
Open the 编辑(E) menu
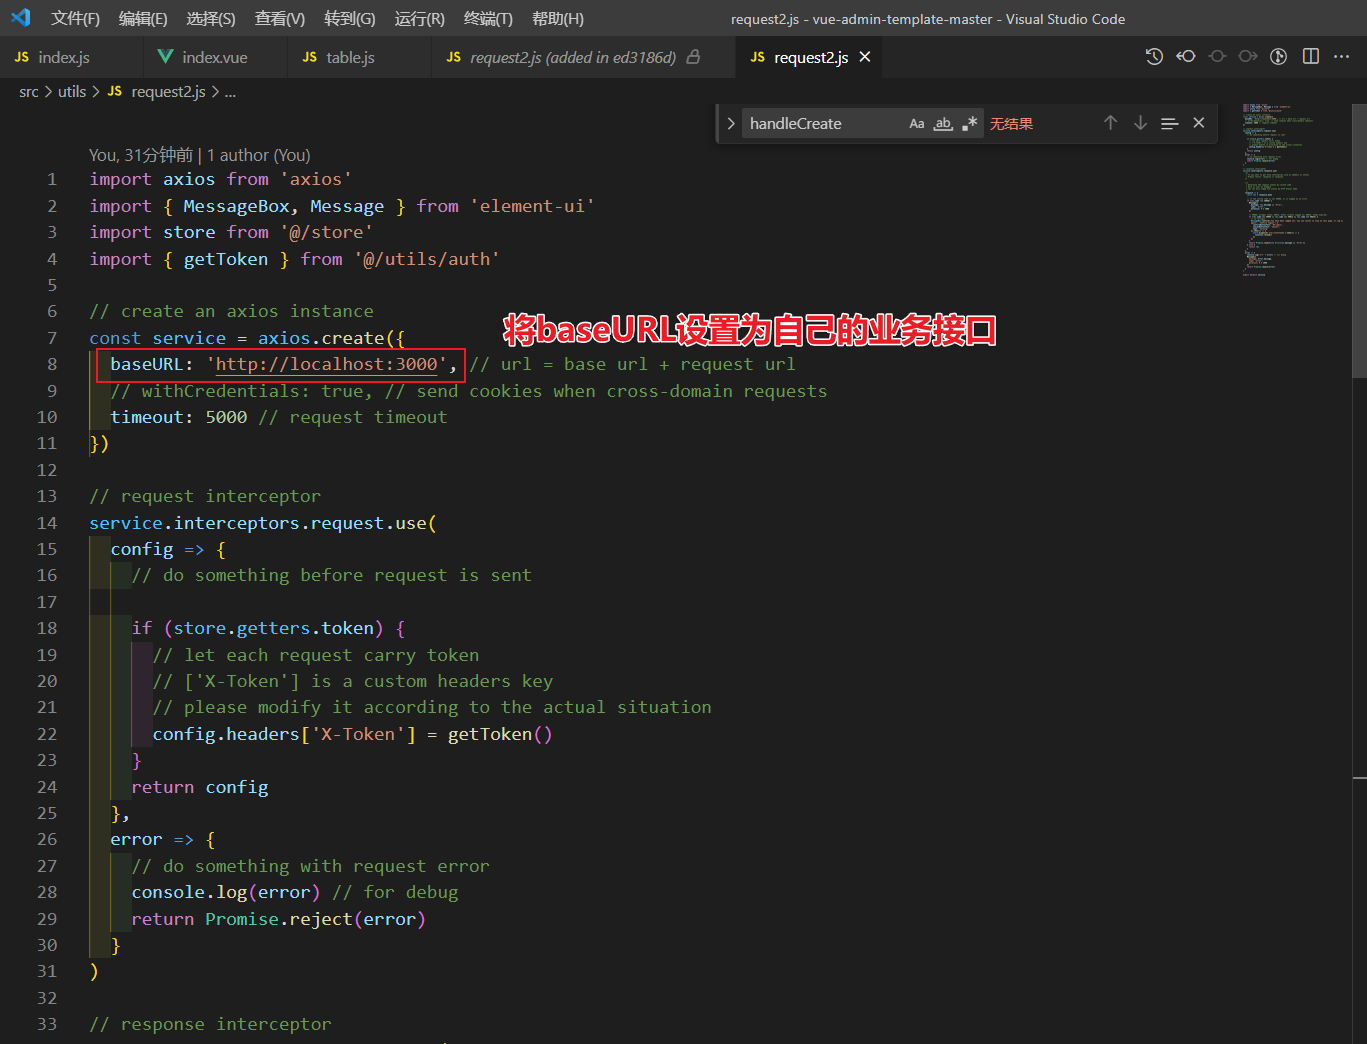[143, 19]
